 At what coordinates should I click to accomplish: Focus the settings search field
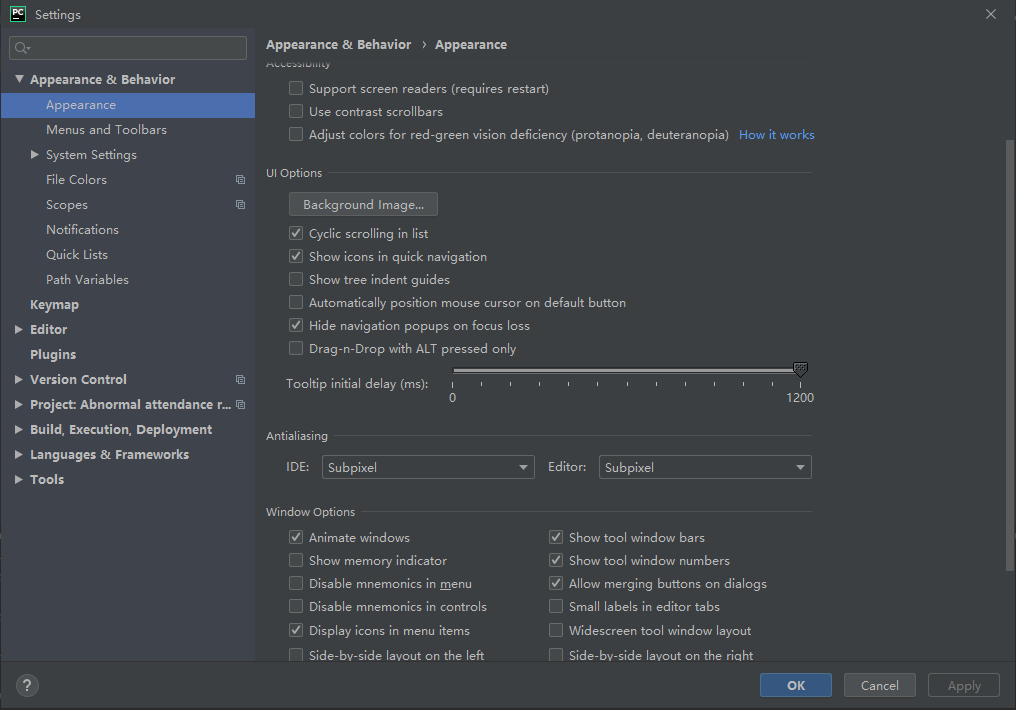(128, 48)
